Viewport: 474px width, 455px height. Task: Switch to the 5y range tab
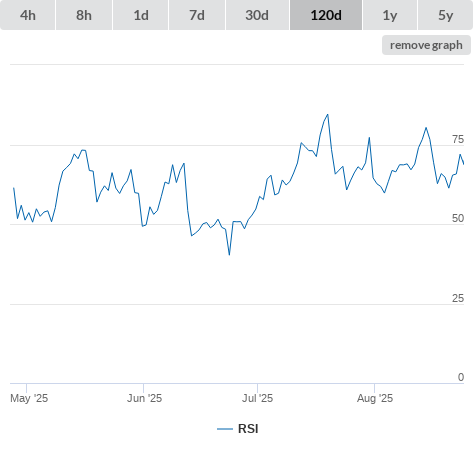pos(446,15)
